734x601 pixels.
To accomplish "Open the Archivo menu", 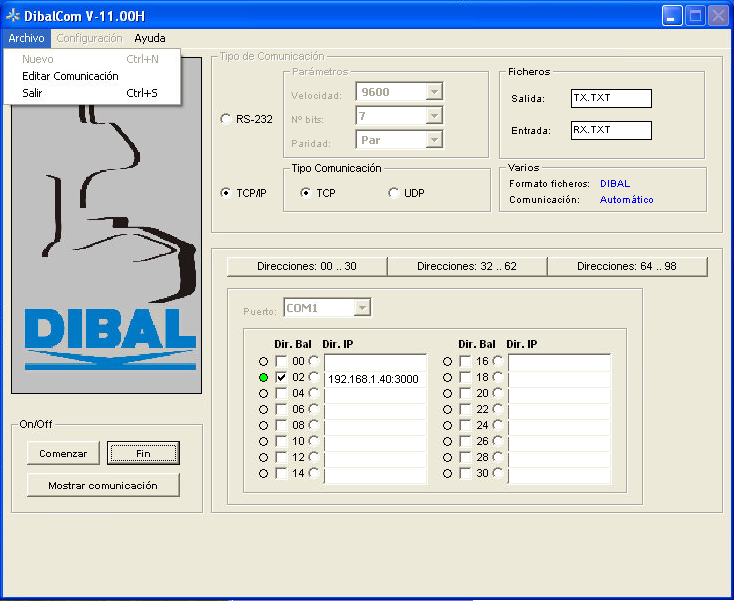I will tap(26, 38).
